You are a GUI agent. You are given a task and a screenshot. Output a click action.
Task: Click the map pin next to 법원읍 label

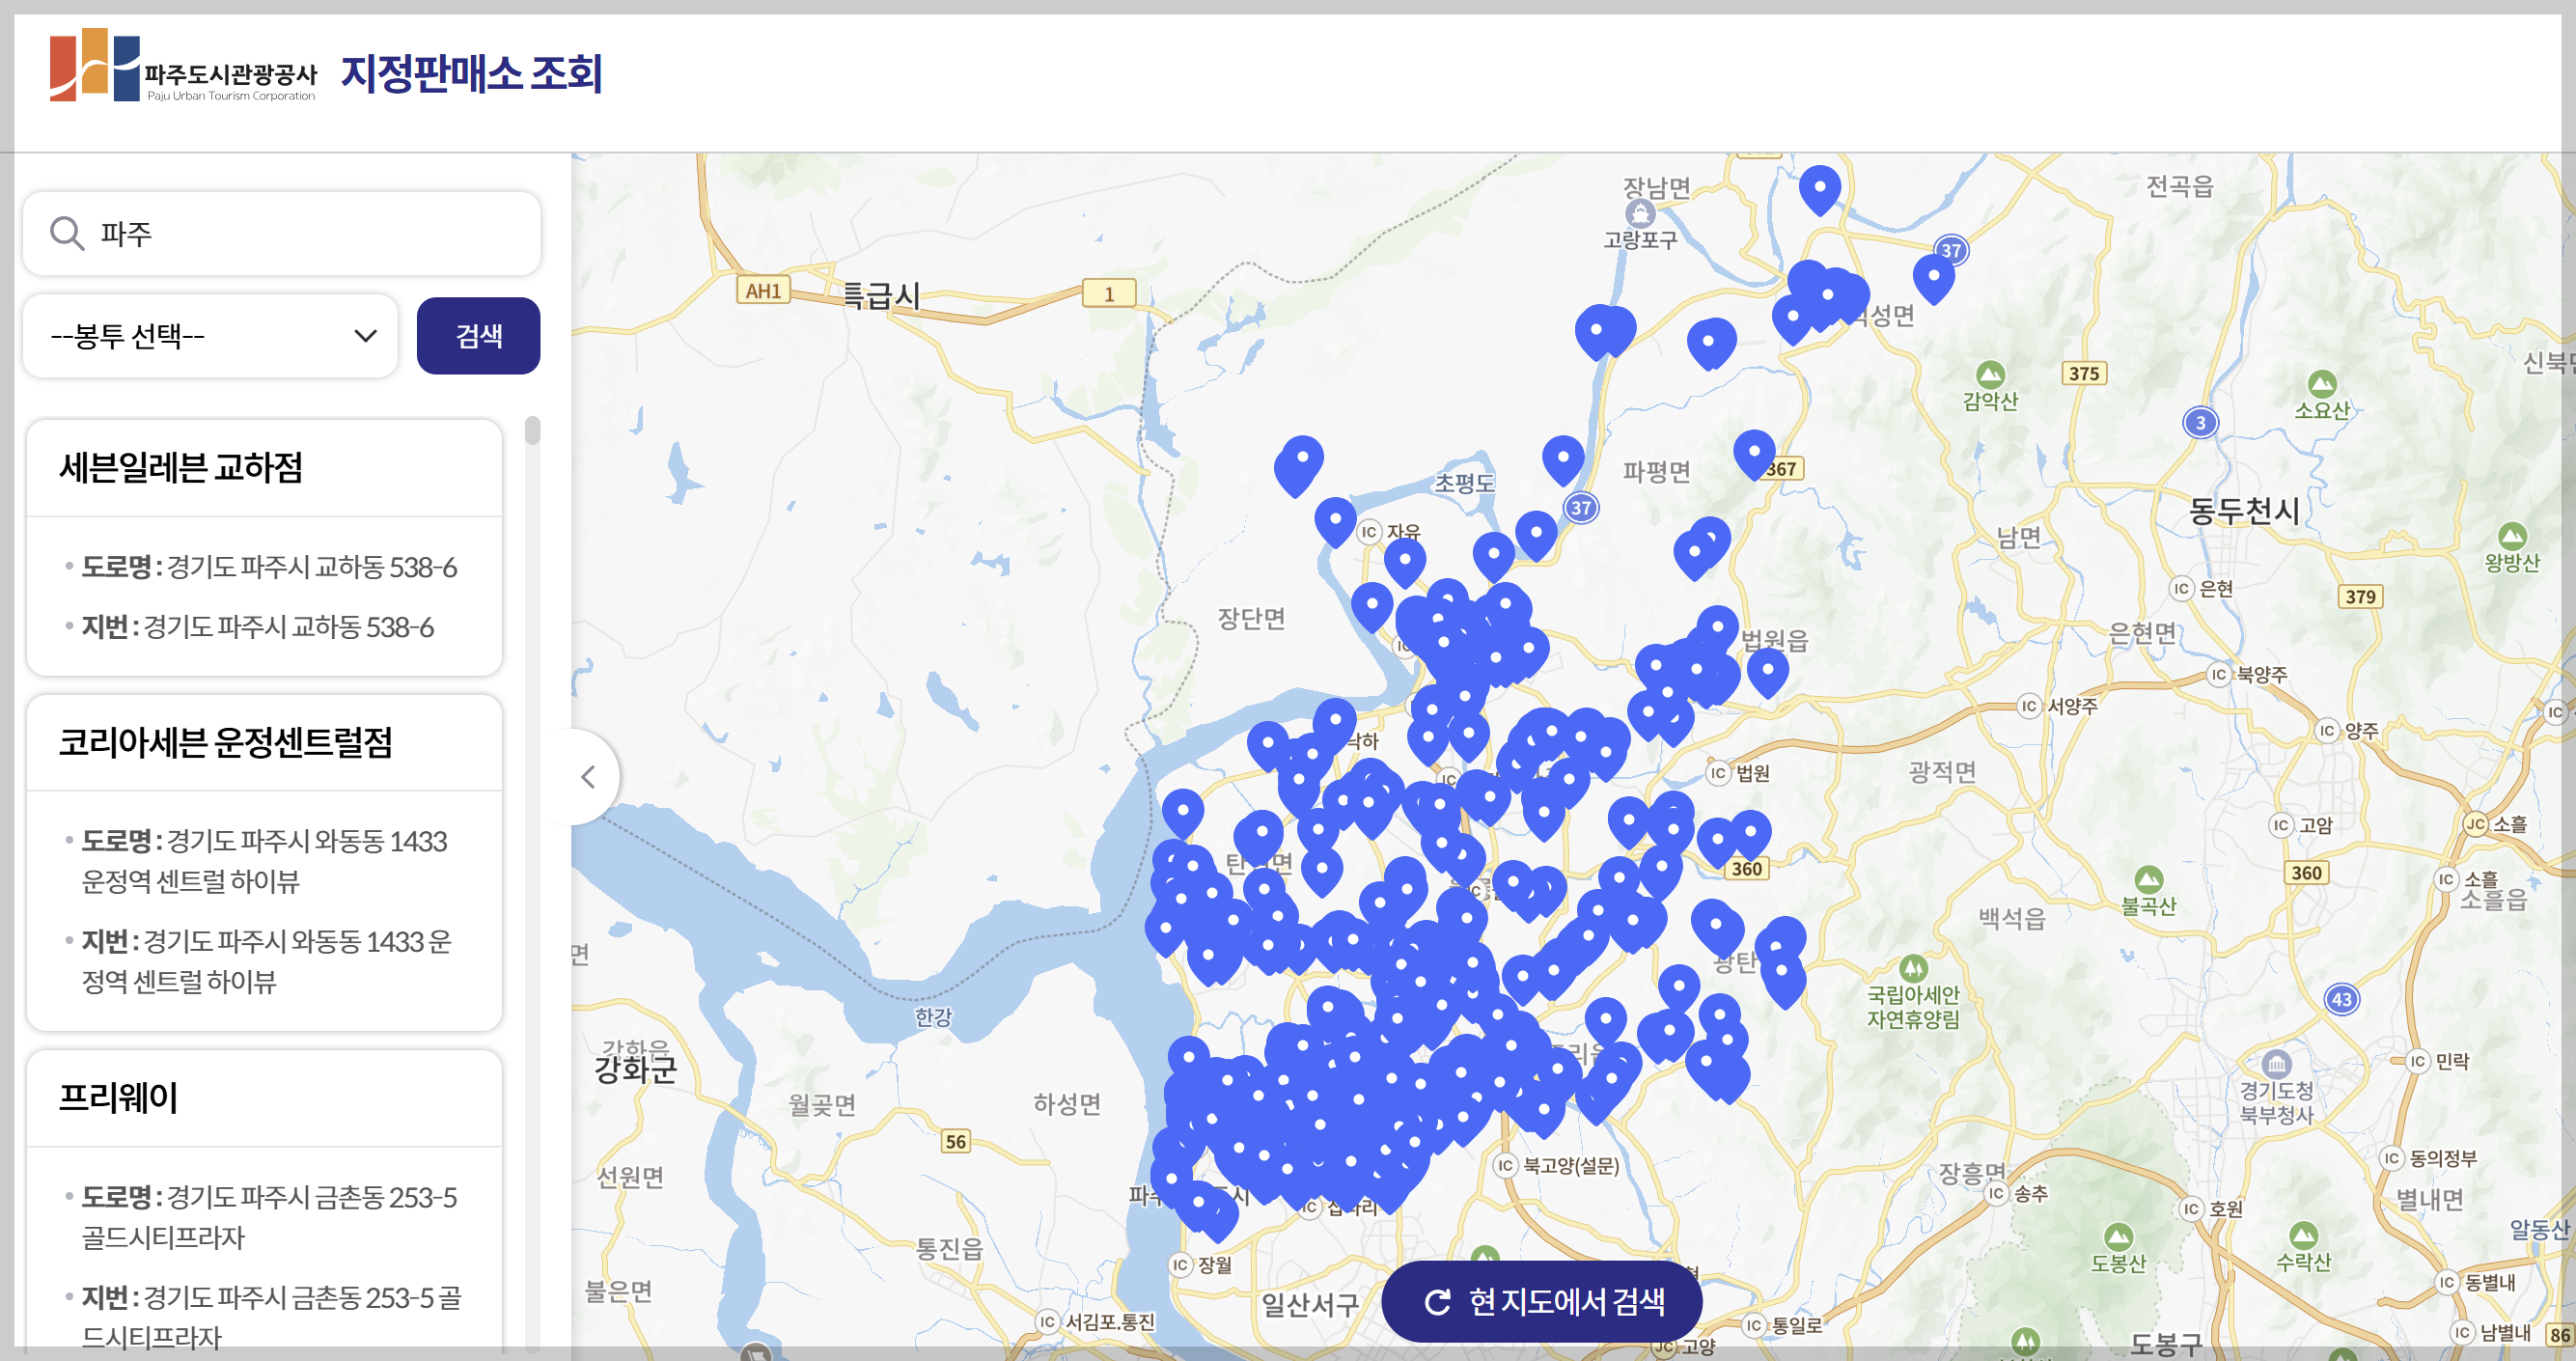point(1767,671)
